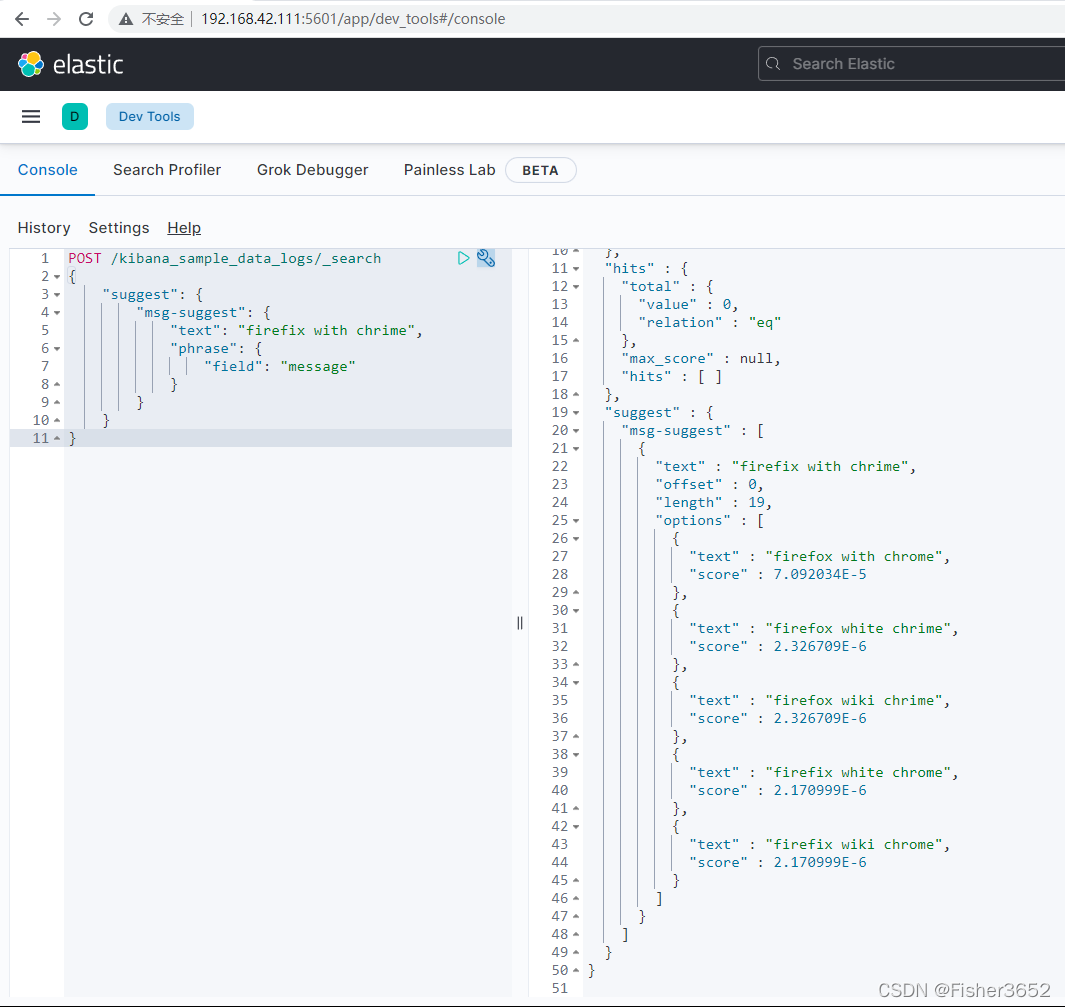Click the "max_score" : null line

tap(701, 359)
